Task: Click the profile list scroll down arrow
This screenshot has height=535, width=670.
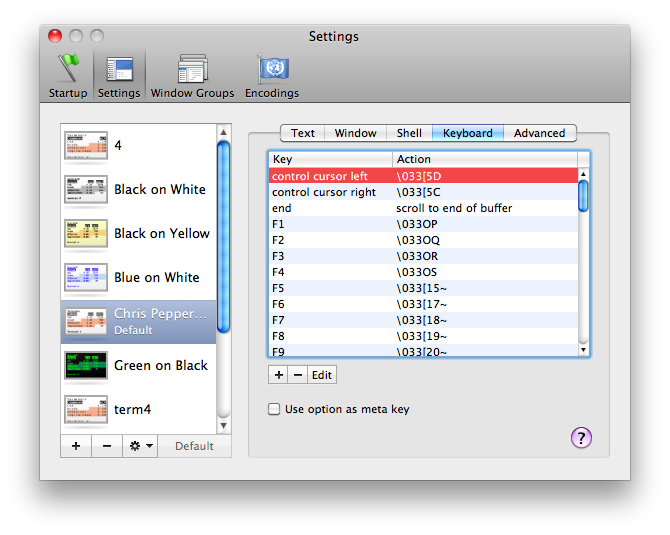Action: point(223,426)
